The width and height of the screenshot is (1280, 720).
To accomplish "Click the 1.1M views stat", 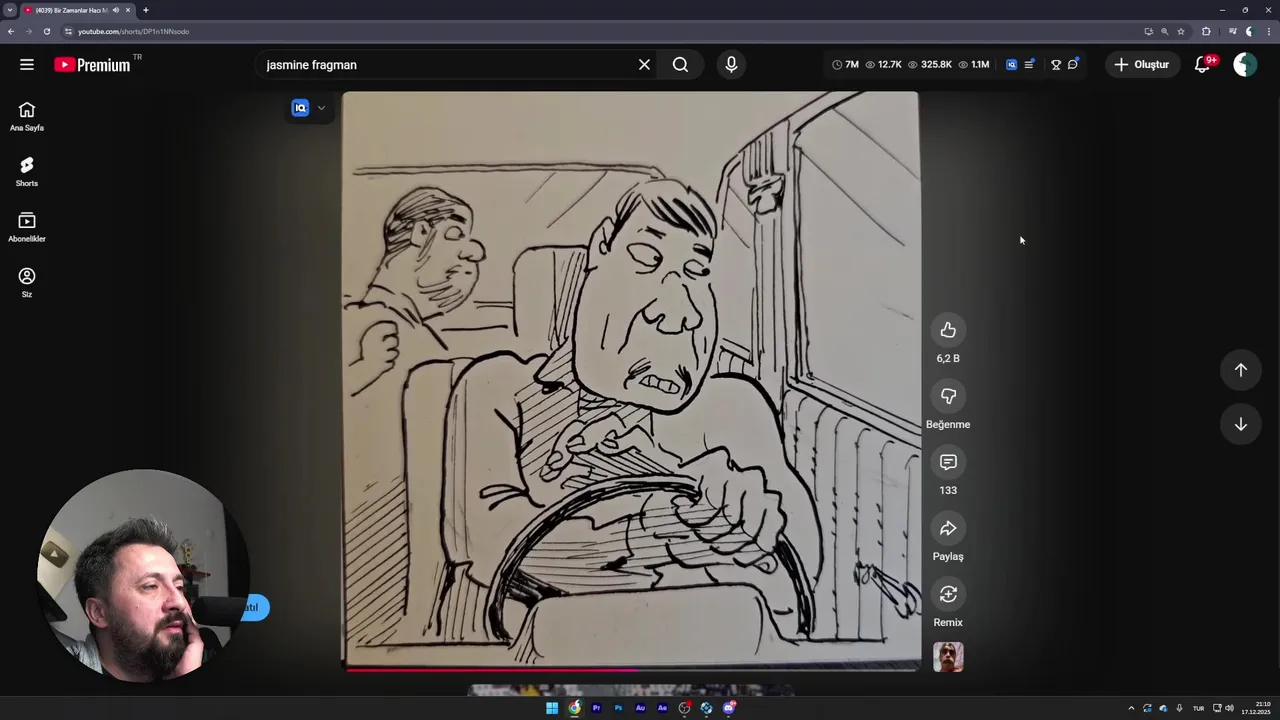I will (x=974, y=65).
